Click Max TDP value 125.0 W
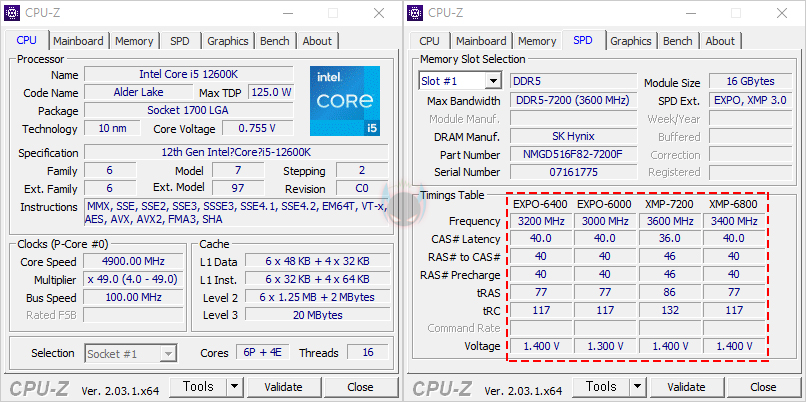Image resolution: width=806 pixels, height=402 pixels. [271, 93]
